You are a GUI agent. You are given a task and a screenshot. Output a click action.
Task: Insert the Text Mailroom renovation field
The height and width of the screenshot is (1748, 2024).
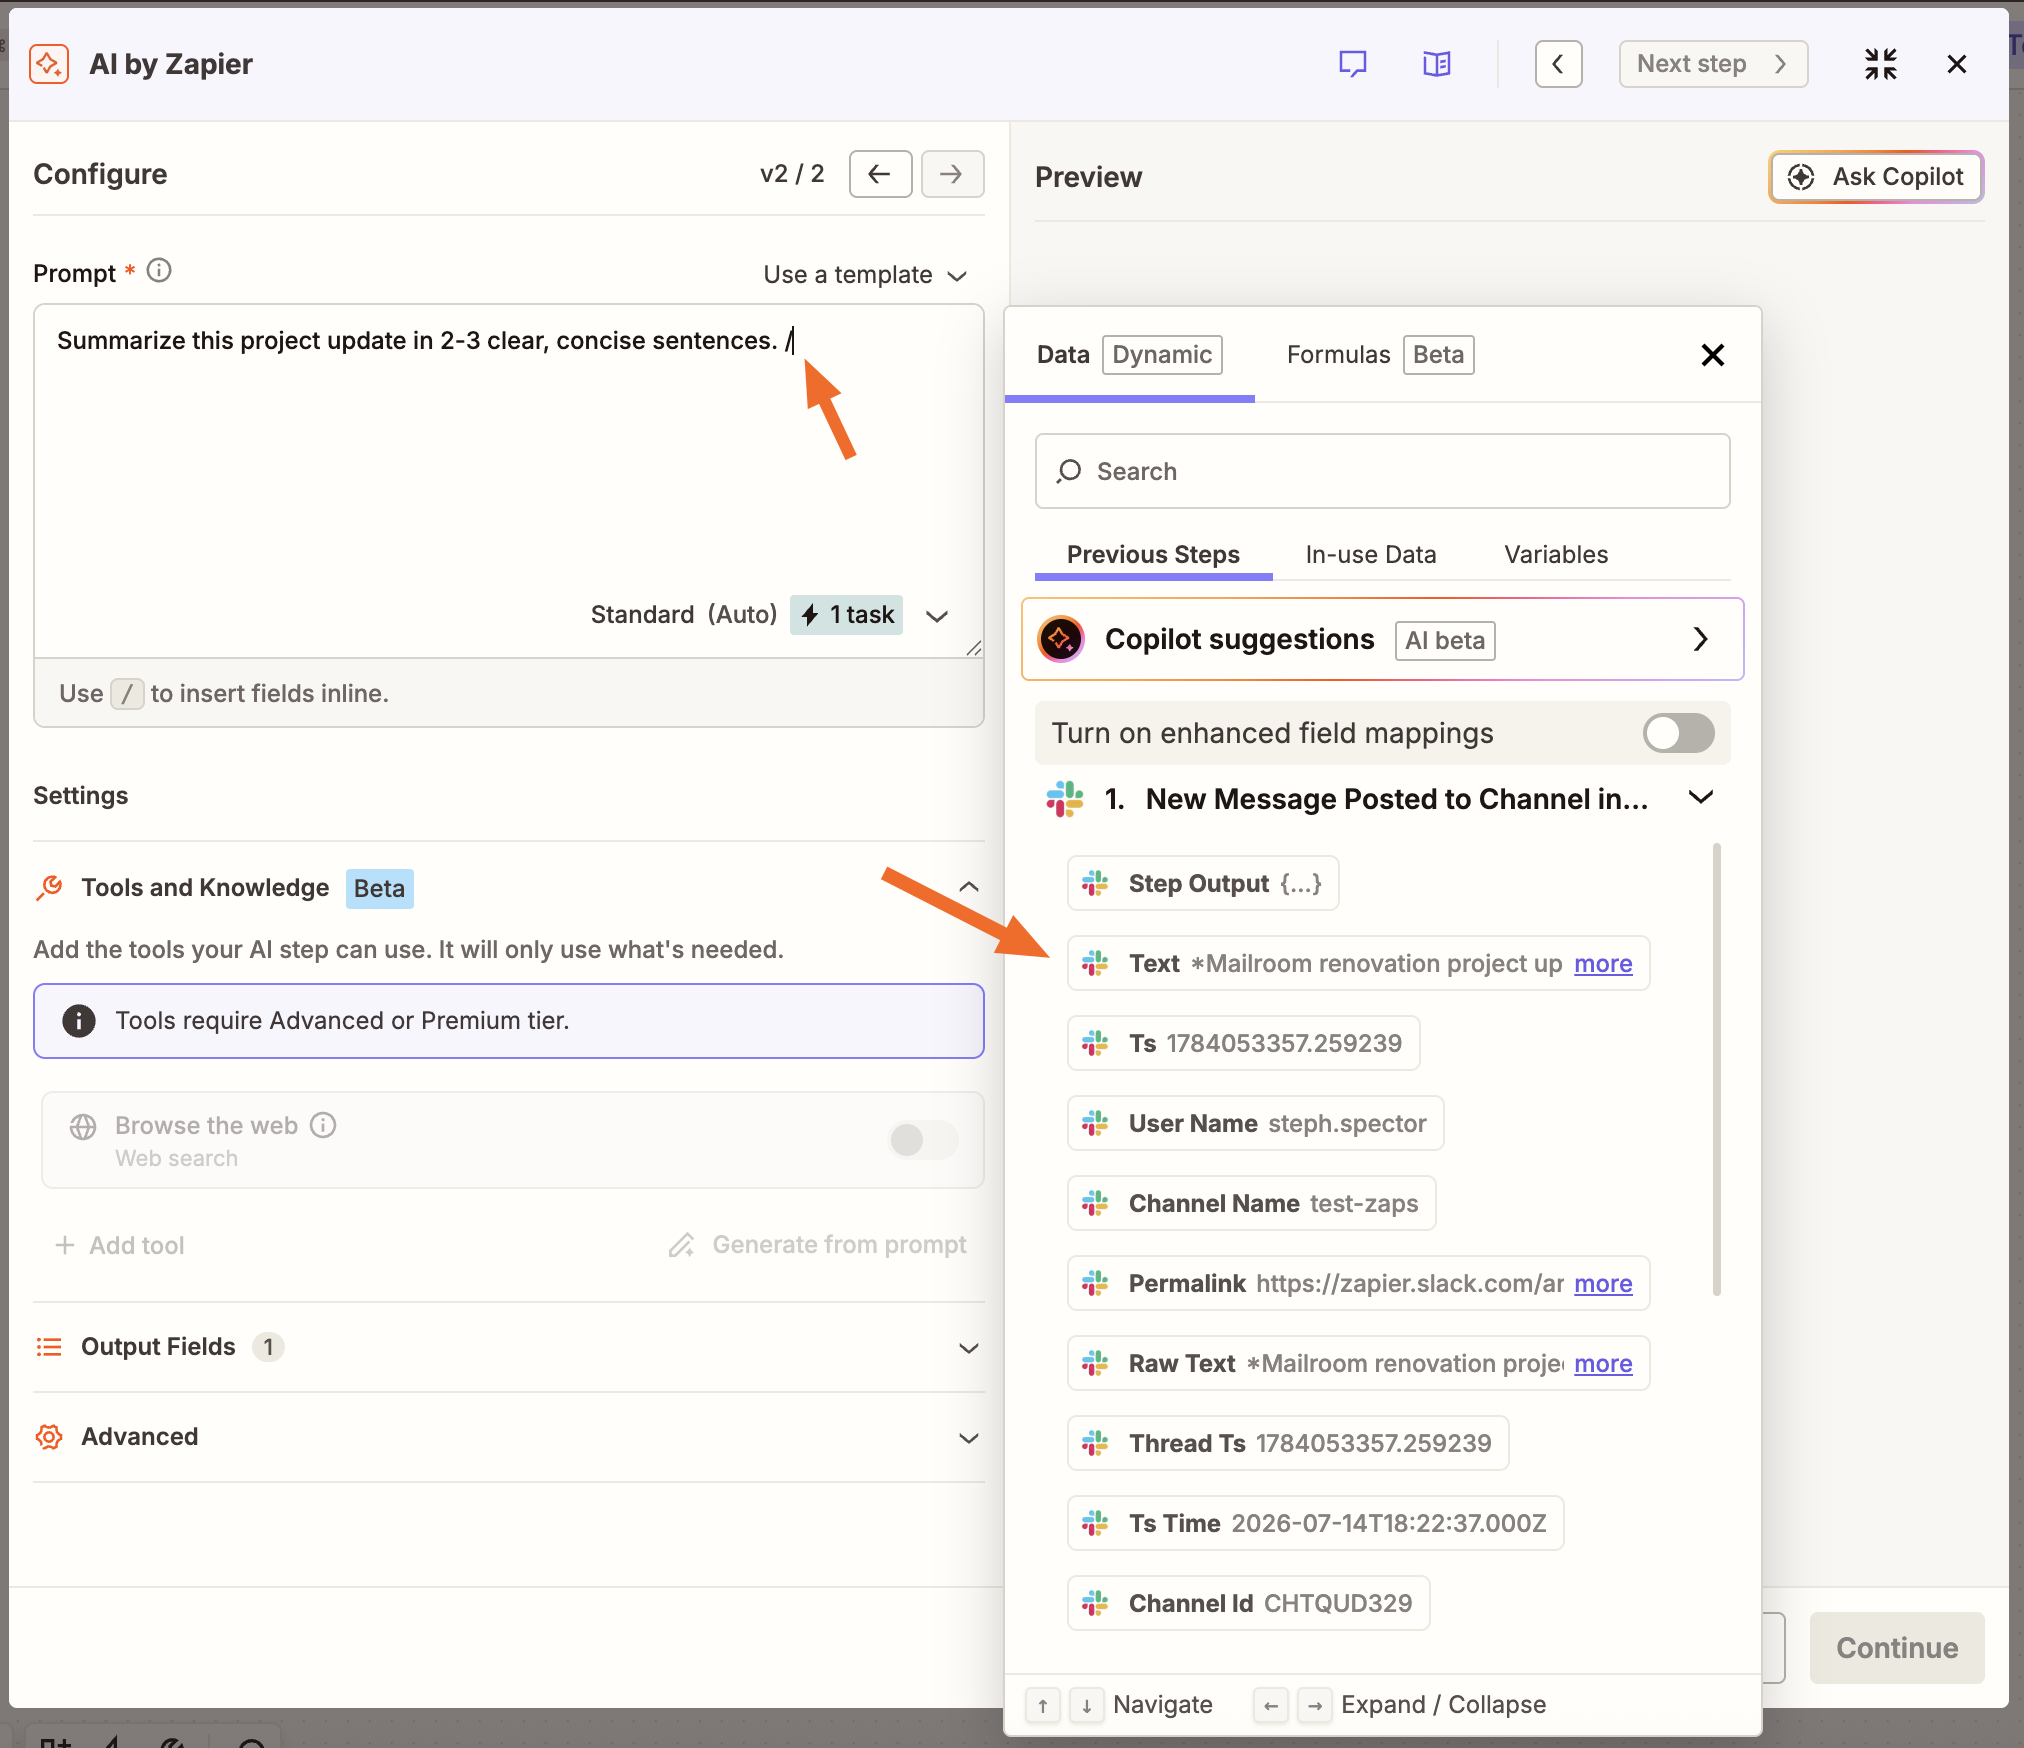(1358, 963)
